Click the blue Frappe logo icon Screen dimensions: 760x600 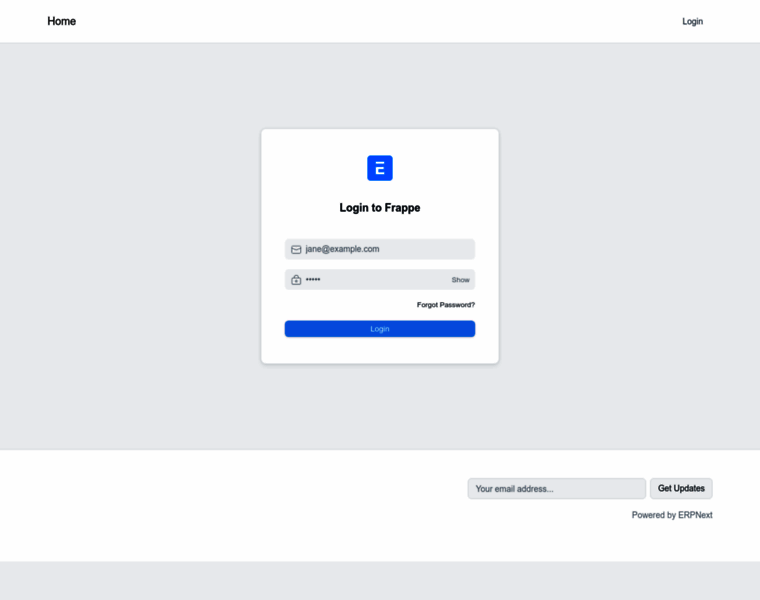click(x=380, y=168)
